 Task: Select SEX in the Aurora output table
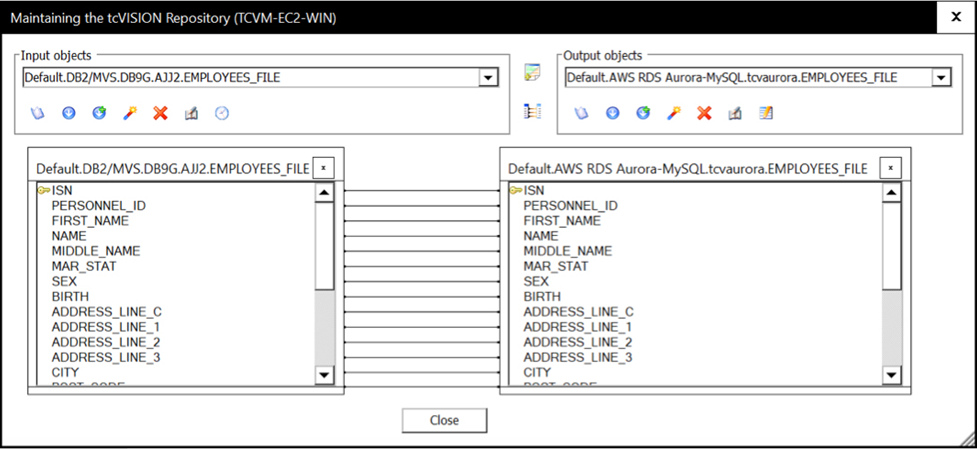tap(536, 281)
